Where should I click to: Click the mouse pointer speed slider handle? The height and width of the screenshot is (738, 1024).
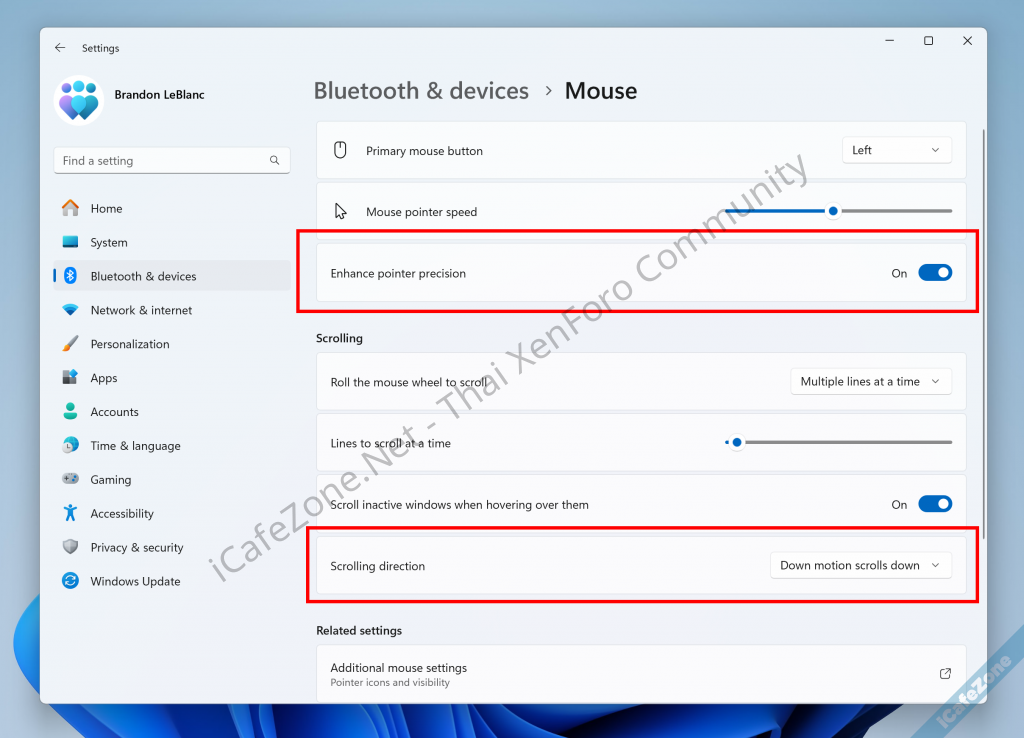(x=833, y=211)
